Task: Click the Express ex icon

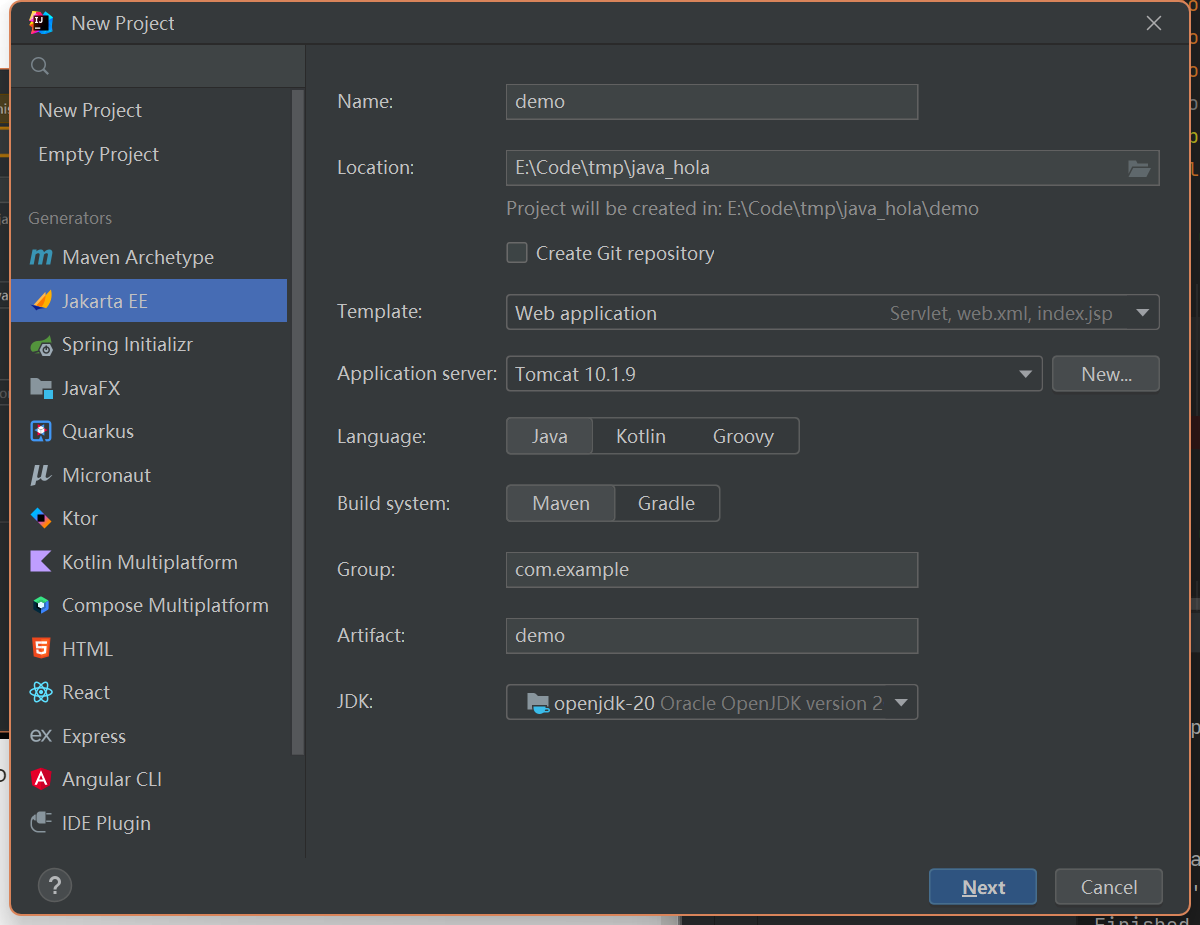Action: [x=41, y=735]
